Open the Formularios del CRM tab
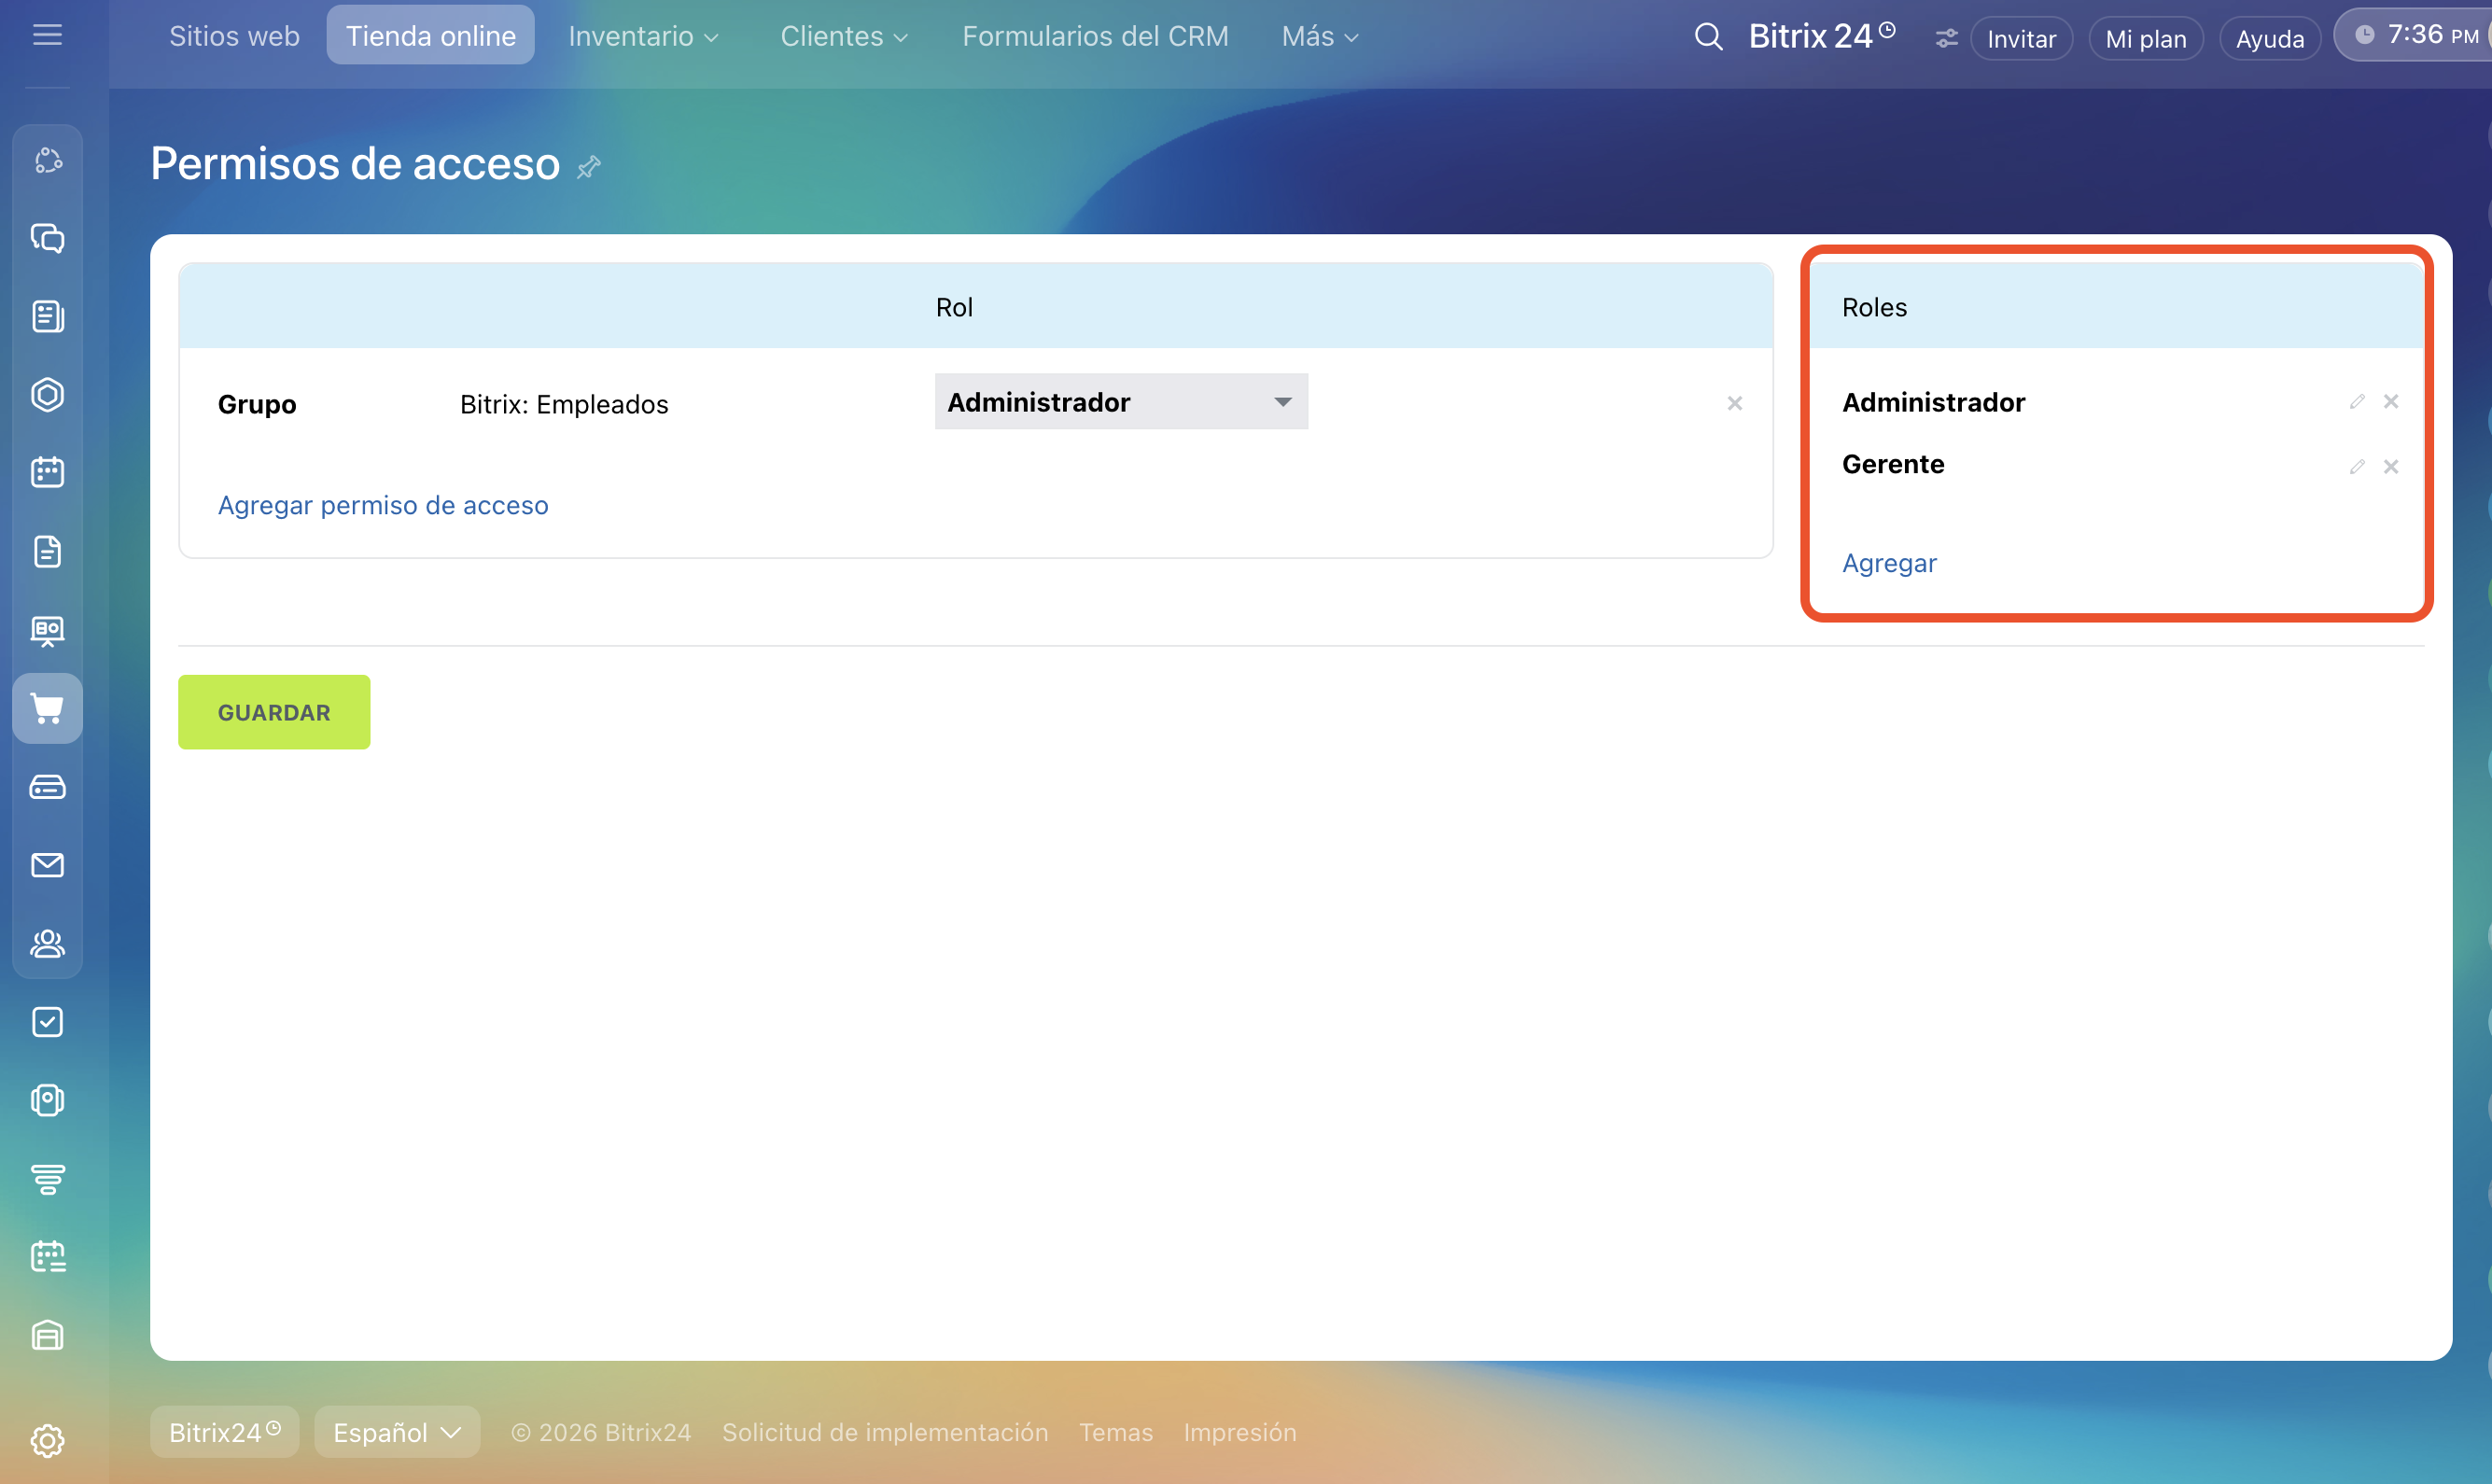The image size is (2492, 1484). click(1094, 36)
